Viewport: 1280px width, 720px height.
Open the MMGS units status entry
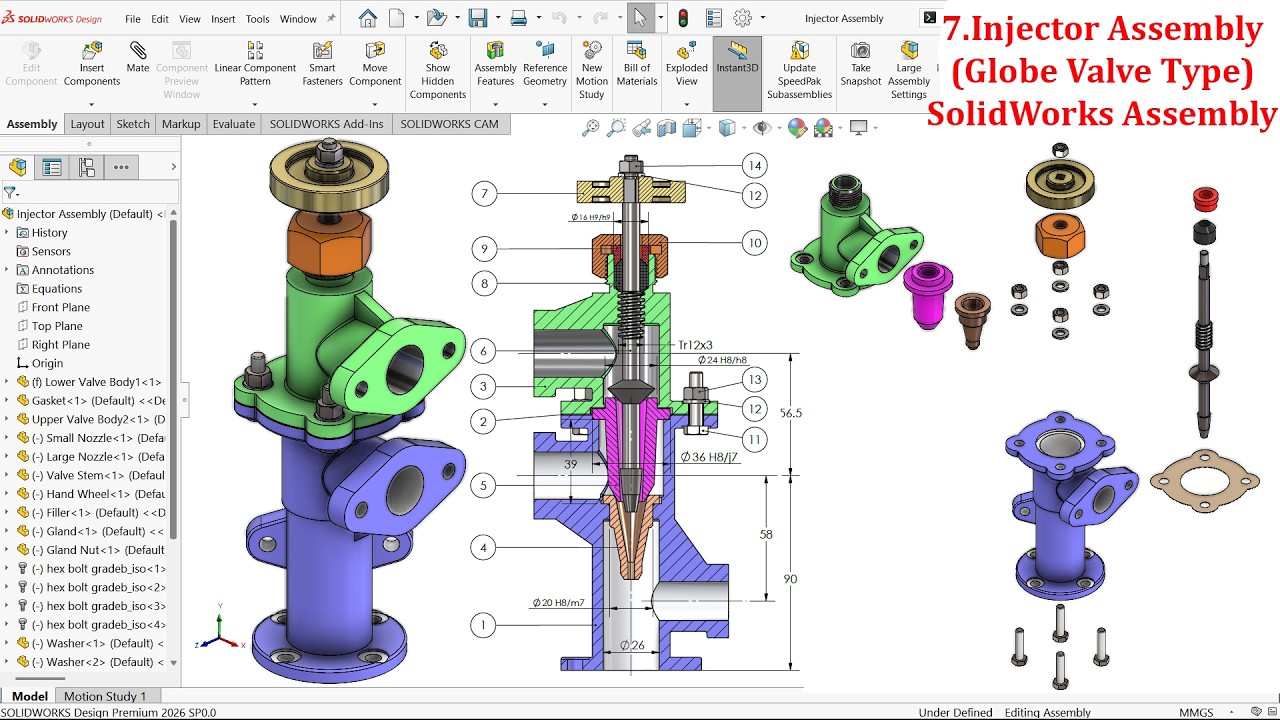(1197, 712)
